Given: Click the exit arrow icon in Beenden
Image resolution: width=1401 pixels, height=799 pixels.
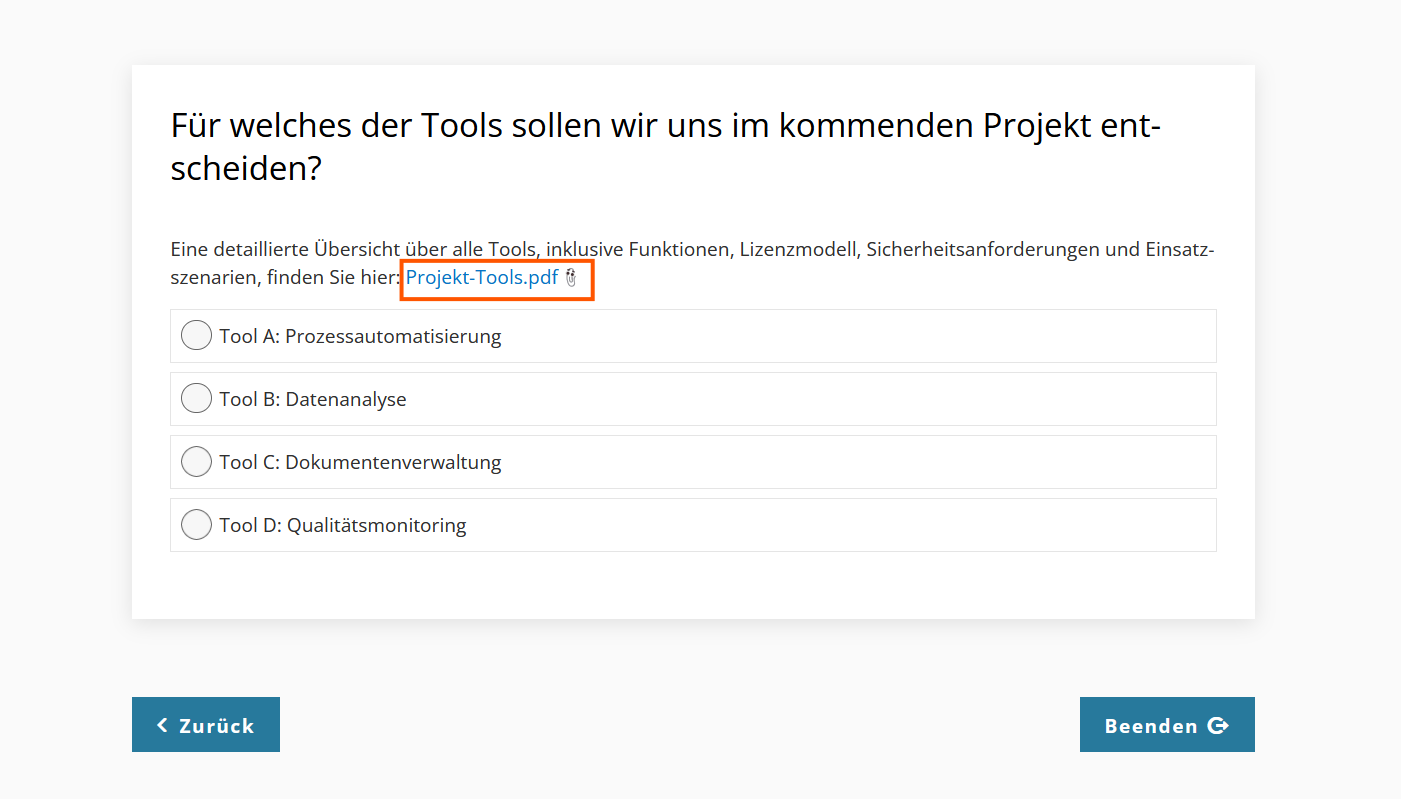Looking at the screenshot, I should pyautogui.click(x=1218, y=726).
